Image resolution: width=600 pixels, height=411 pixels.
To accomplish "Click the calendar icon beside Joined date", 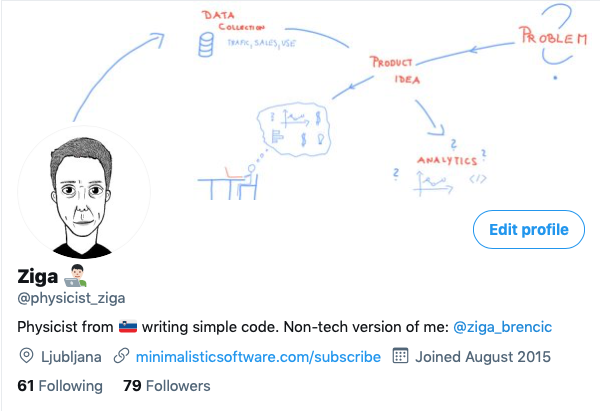I will coord(401,356).
